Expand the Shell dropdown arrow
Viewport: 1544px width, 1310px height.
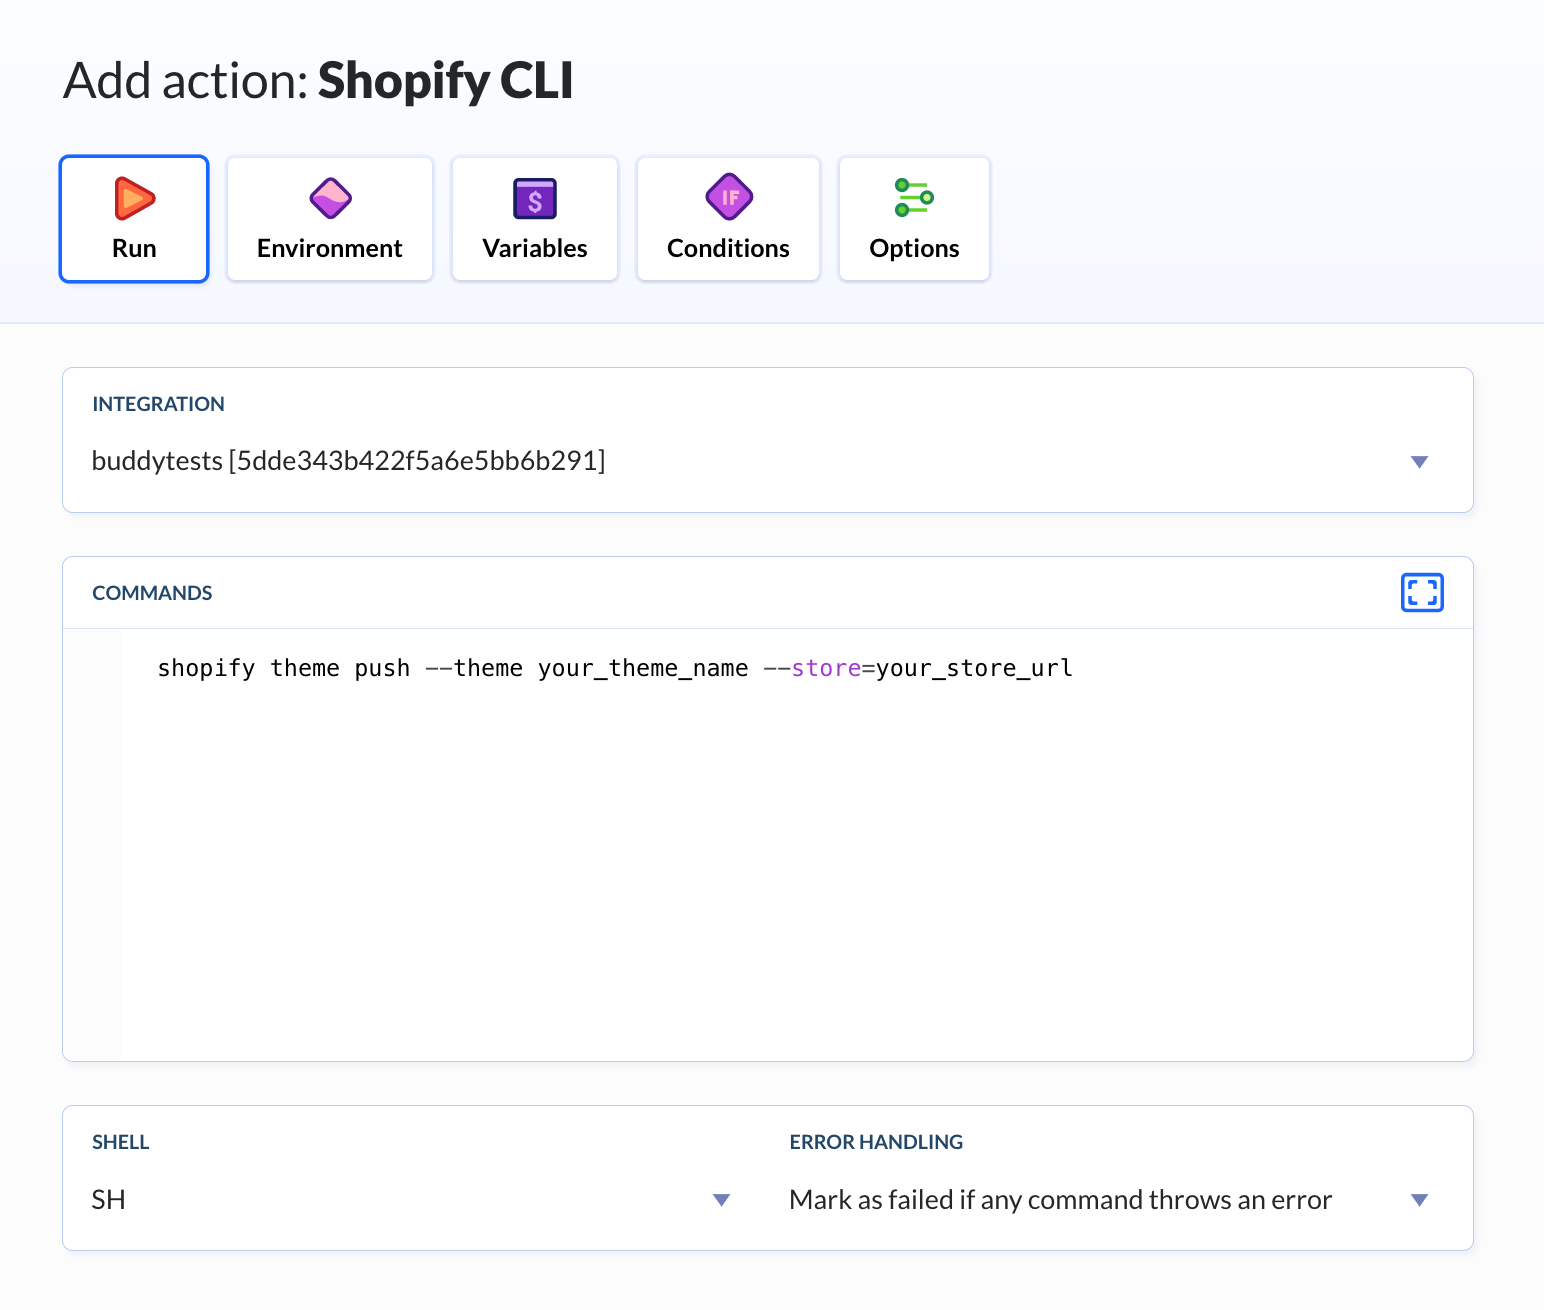(721, 1200)
